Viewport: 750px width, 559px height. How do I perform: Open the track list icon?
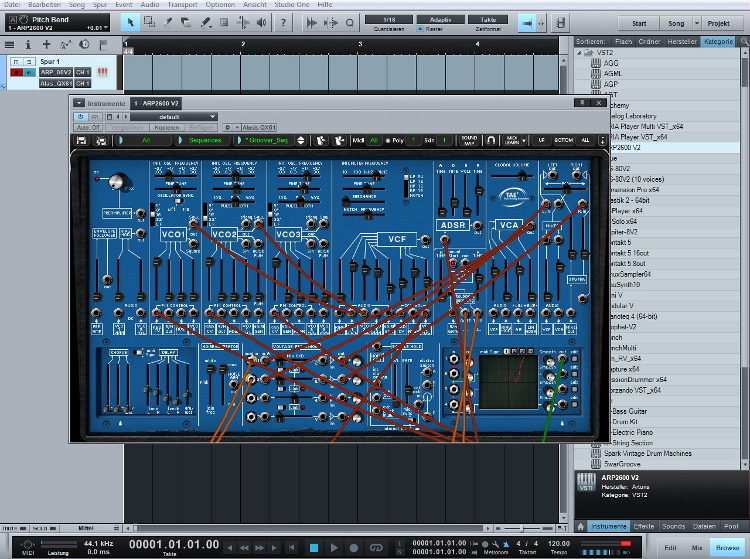(9, 45)
